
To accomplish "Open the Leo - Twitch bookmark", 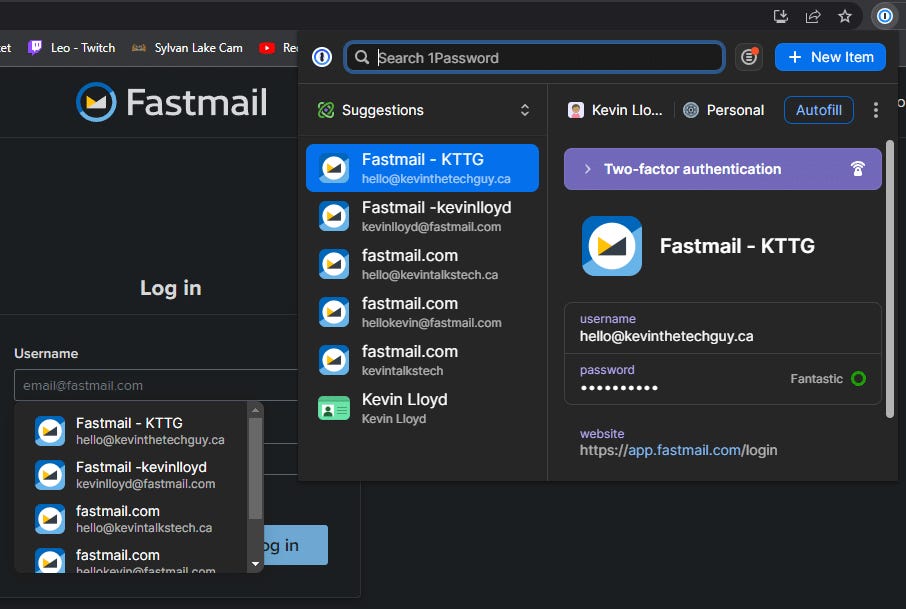I will pyautogui.click(x=72, y=48).
